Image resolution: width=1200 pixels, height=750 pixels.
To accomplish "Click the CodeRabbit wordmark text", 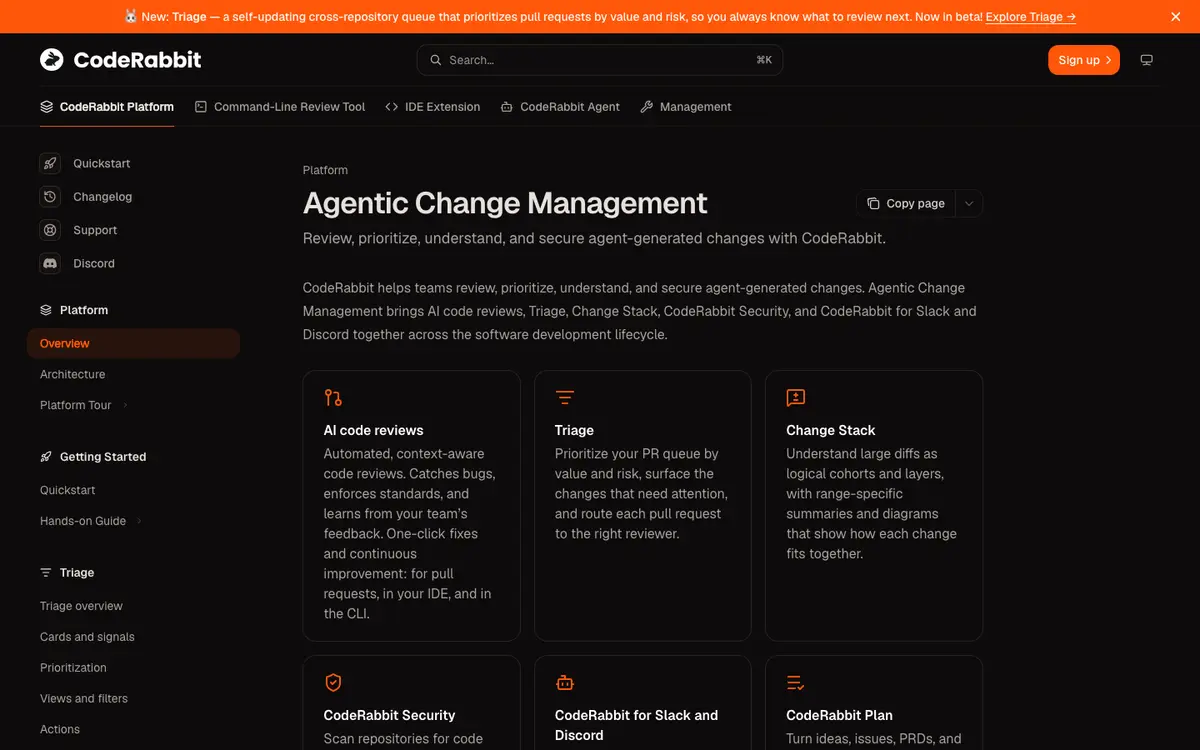I will point(137,60).
